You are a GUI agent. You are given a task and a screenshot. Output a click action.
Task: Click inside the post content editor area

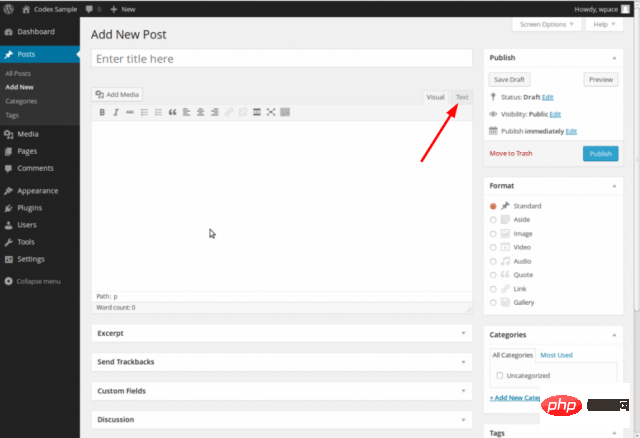282,206
